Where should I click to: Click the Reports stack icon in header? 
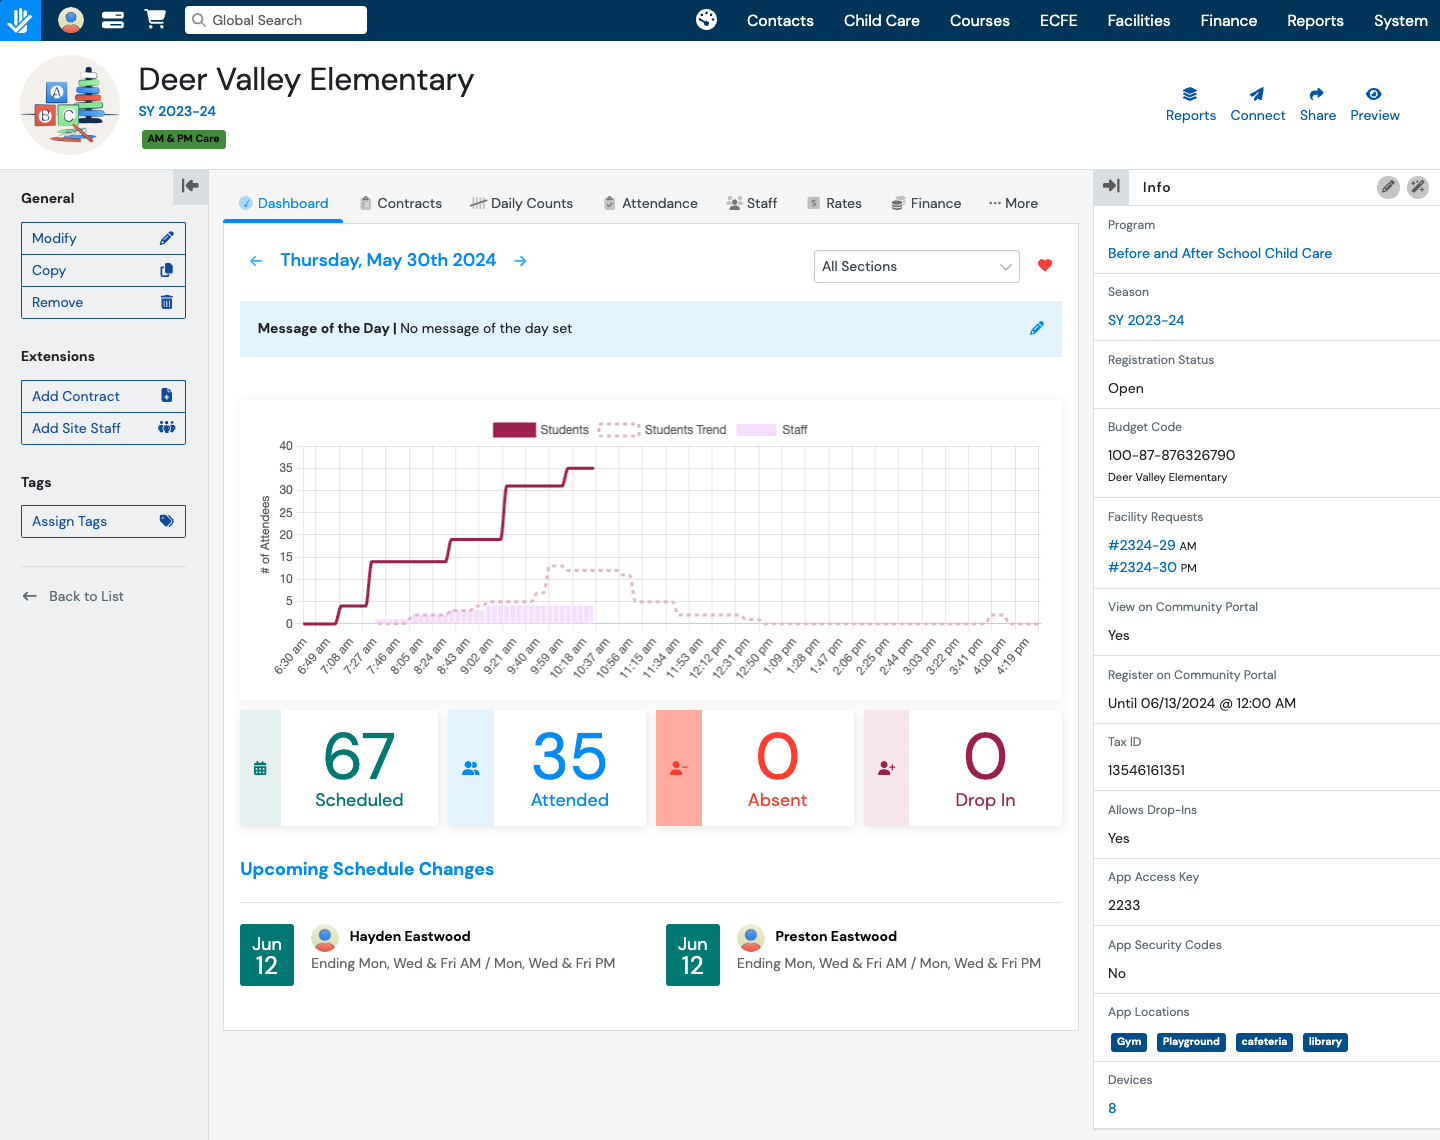point(1190,94)
